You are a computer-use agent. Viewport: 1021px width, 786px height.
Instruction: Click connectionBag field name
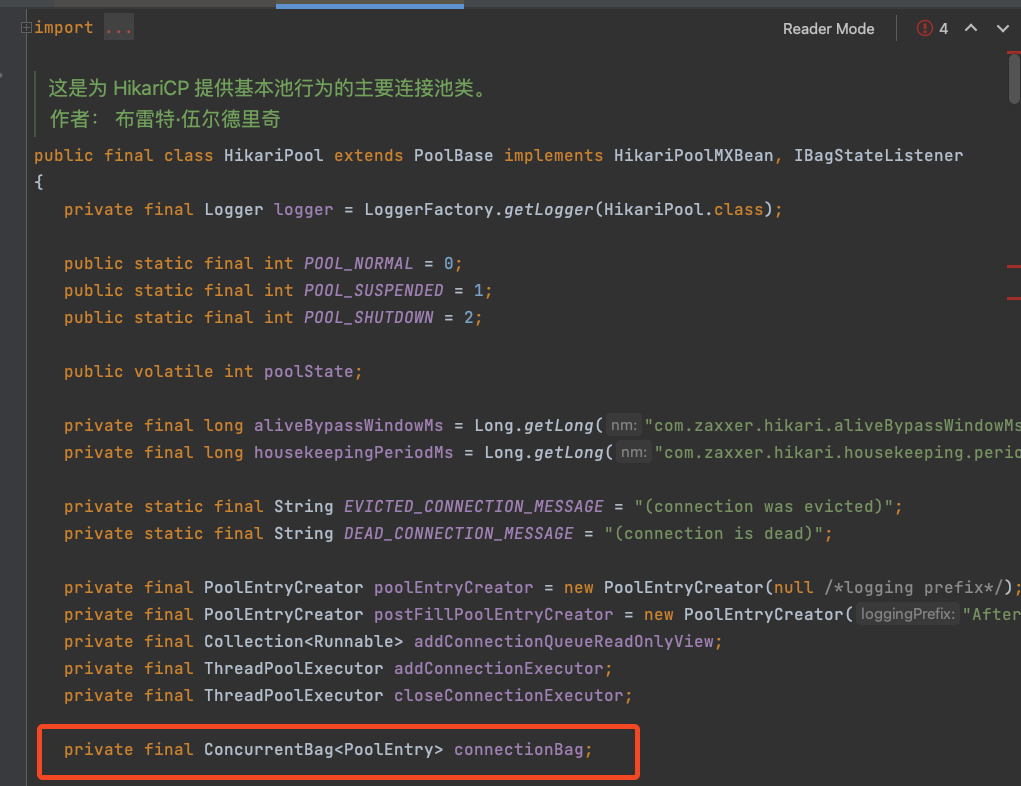click(x=518, y=750)
